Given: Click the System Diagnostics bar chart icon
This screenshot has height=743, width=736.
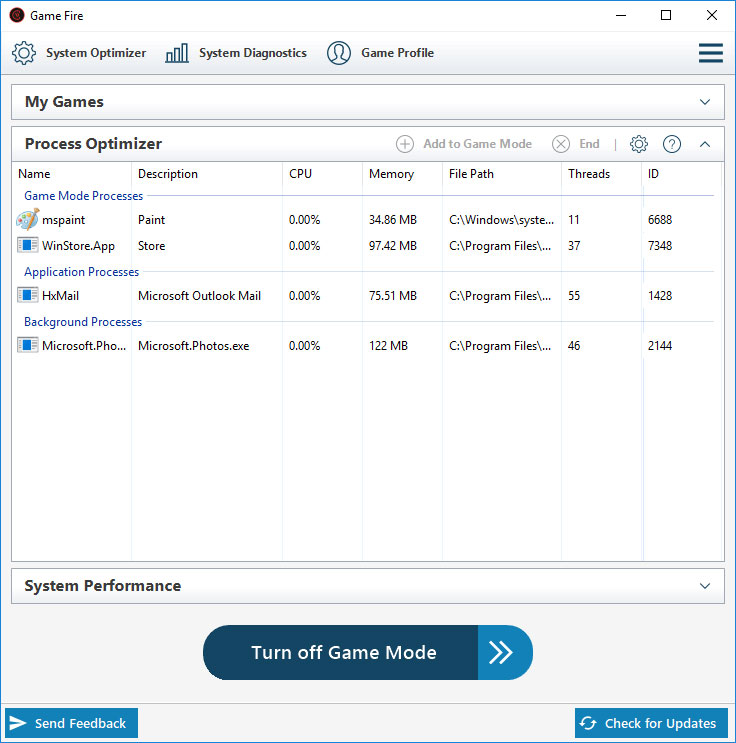Looking at the screenshot, I should click(x=177, y=53).
